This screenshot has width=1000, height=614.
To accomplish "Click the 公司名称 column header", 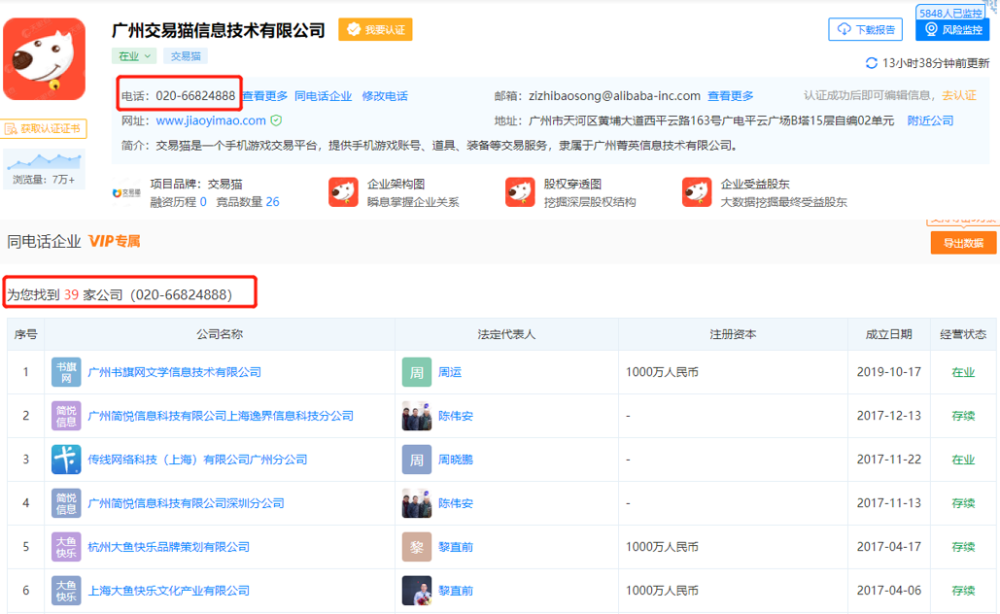I will [x=219, y=334].
